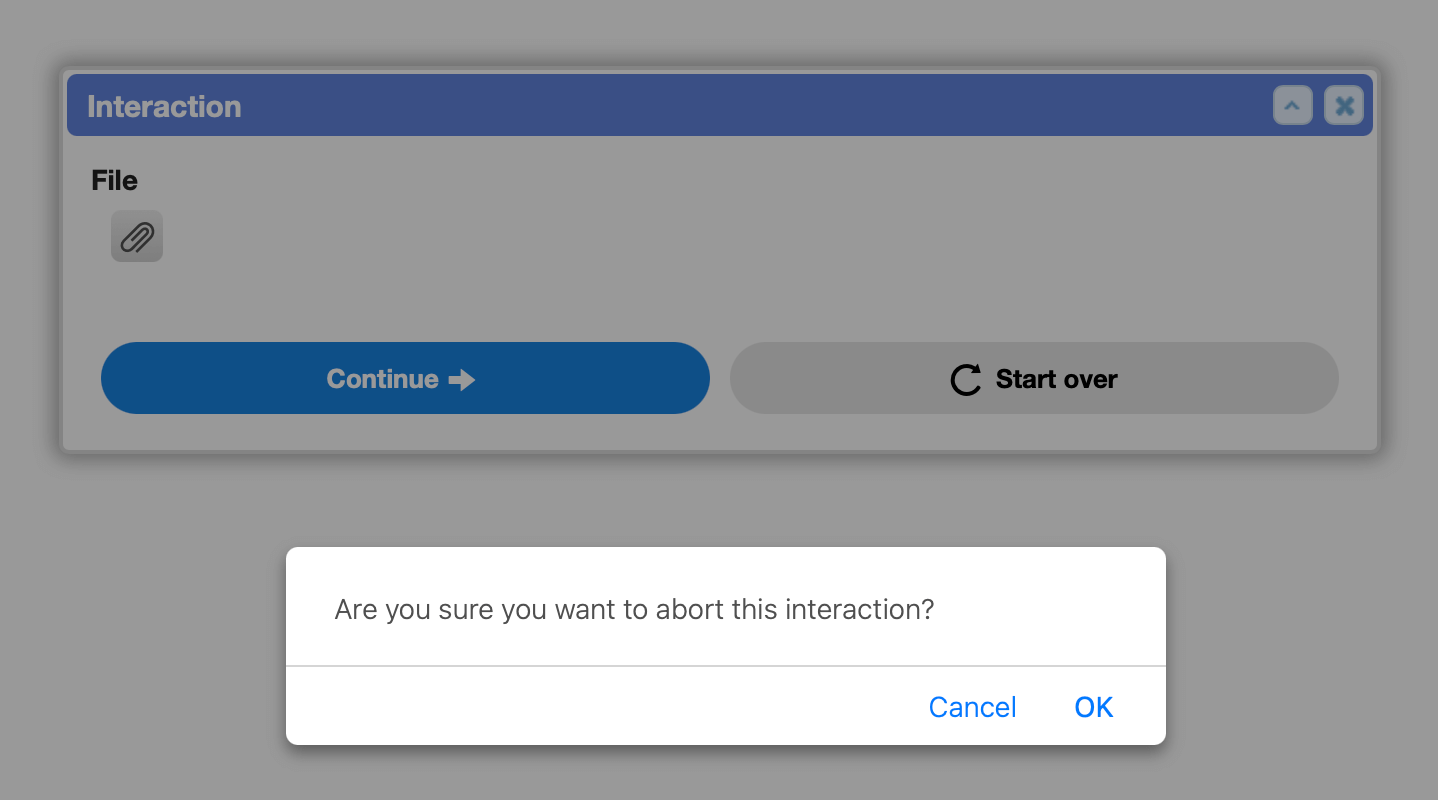
Task: Click the word Continue on the blue button
Action: (383, 379)
